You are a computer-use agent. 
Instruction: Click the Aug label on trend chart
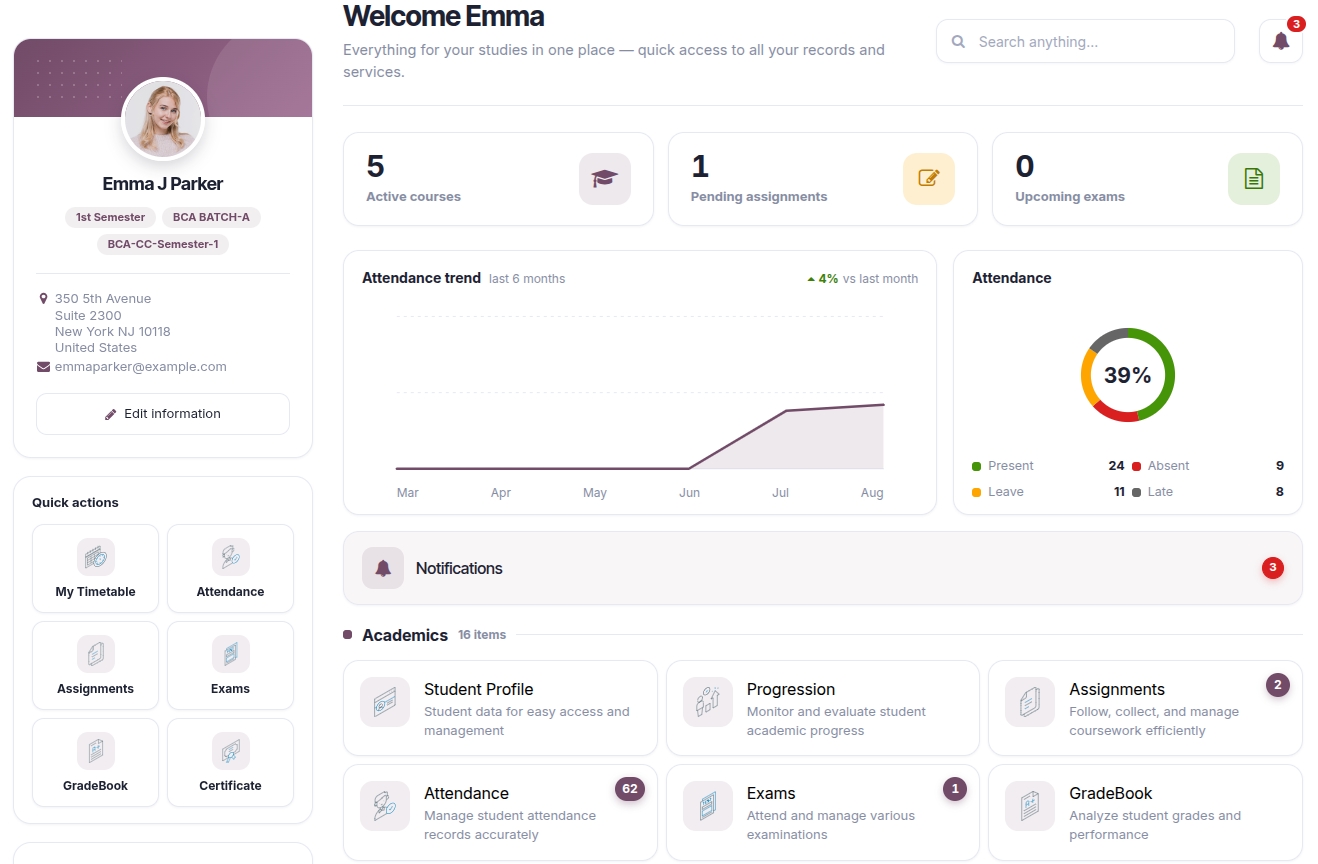pos(872,493)
